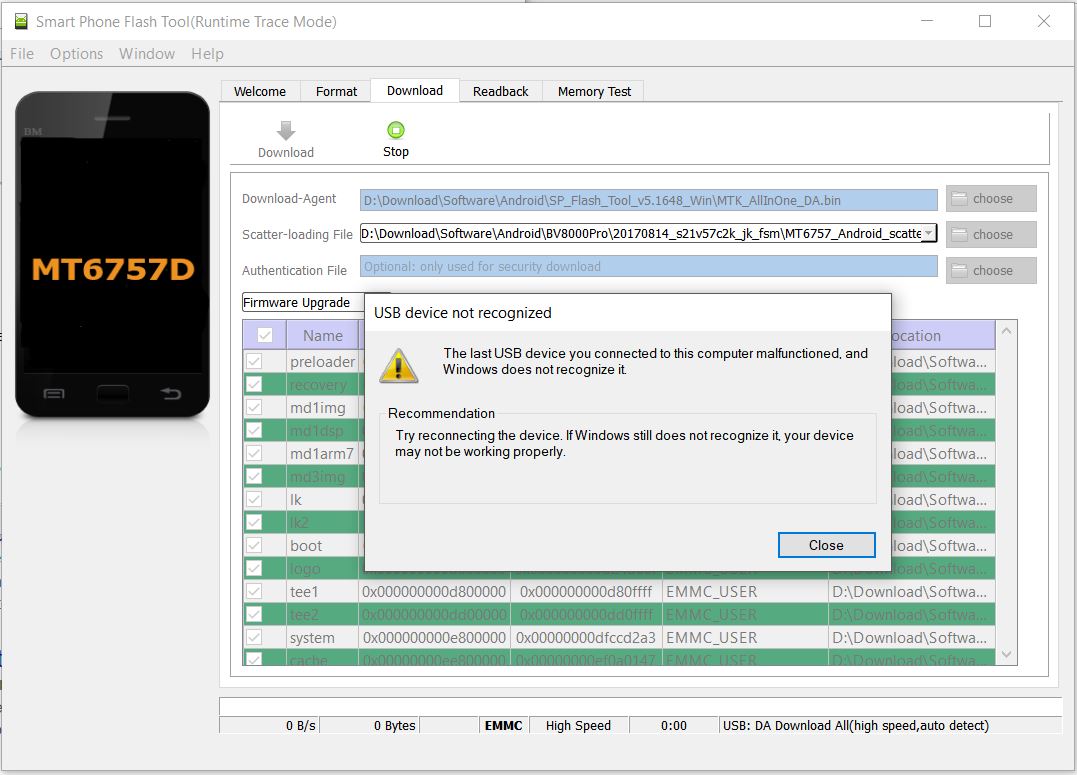Screen dimensions: 1077x775
Task: Expand the Scatter-loading File dropdown
Action: [928, 234]
